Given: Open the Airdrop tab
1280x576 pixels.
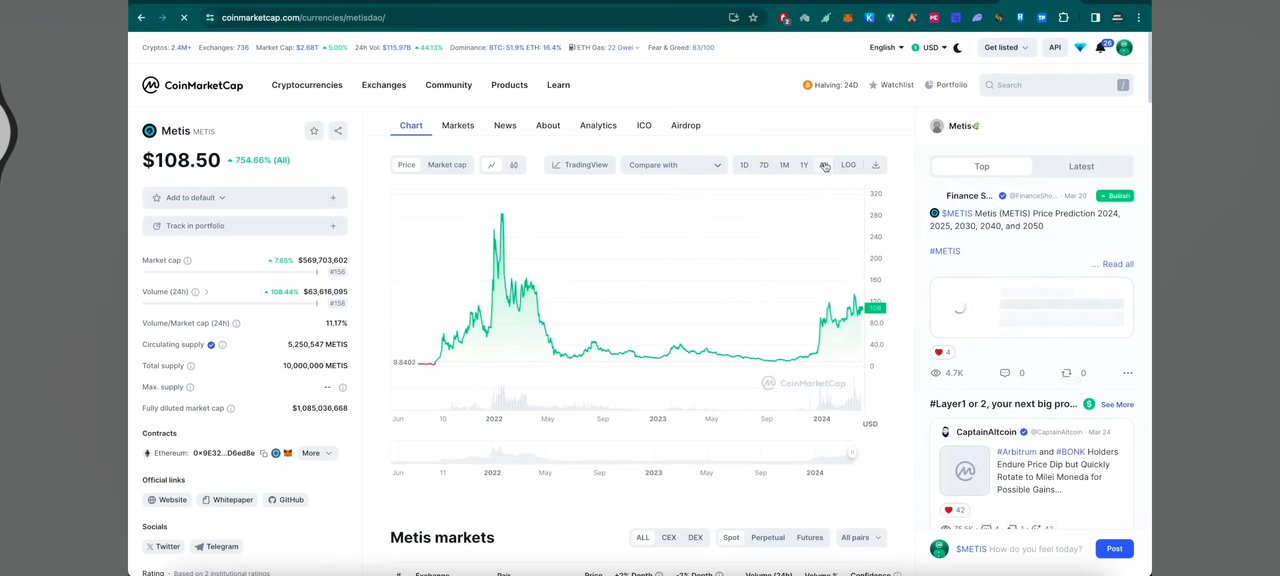Looking at the screenshot, I should coord(686,126).
